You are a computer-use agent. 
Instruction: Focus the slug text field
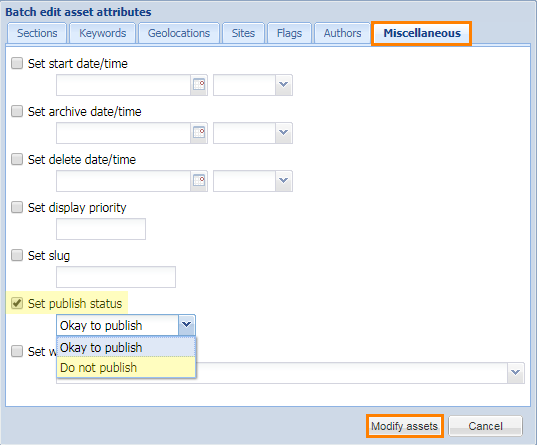point(116,277)
